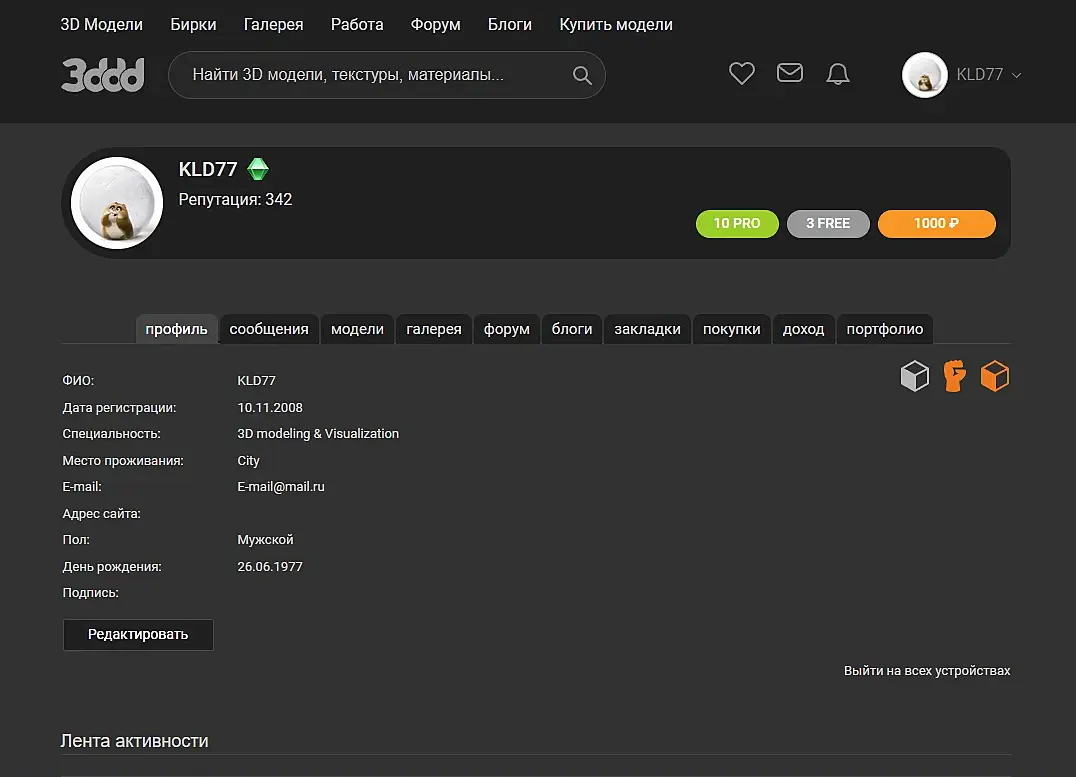The height and width of the screenshot is (777, 1076).
Task: Click the KLD77 profile heading name
Action: [x=208, y=169]
